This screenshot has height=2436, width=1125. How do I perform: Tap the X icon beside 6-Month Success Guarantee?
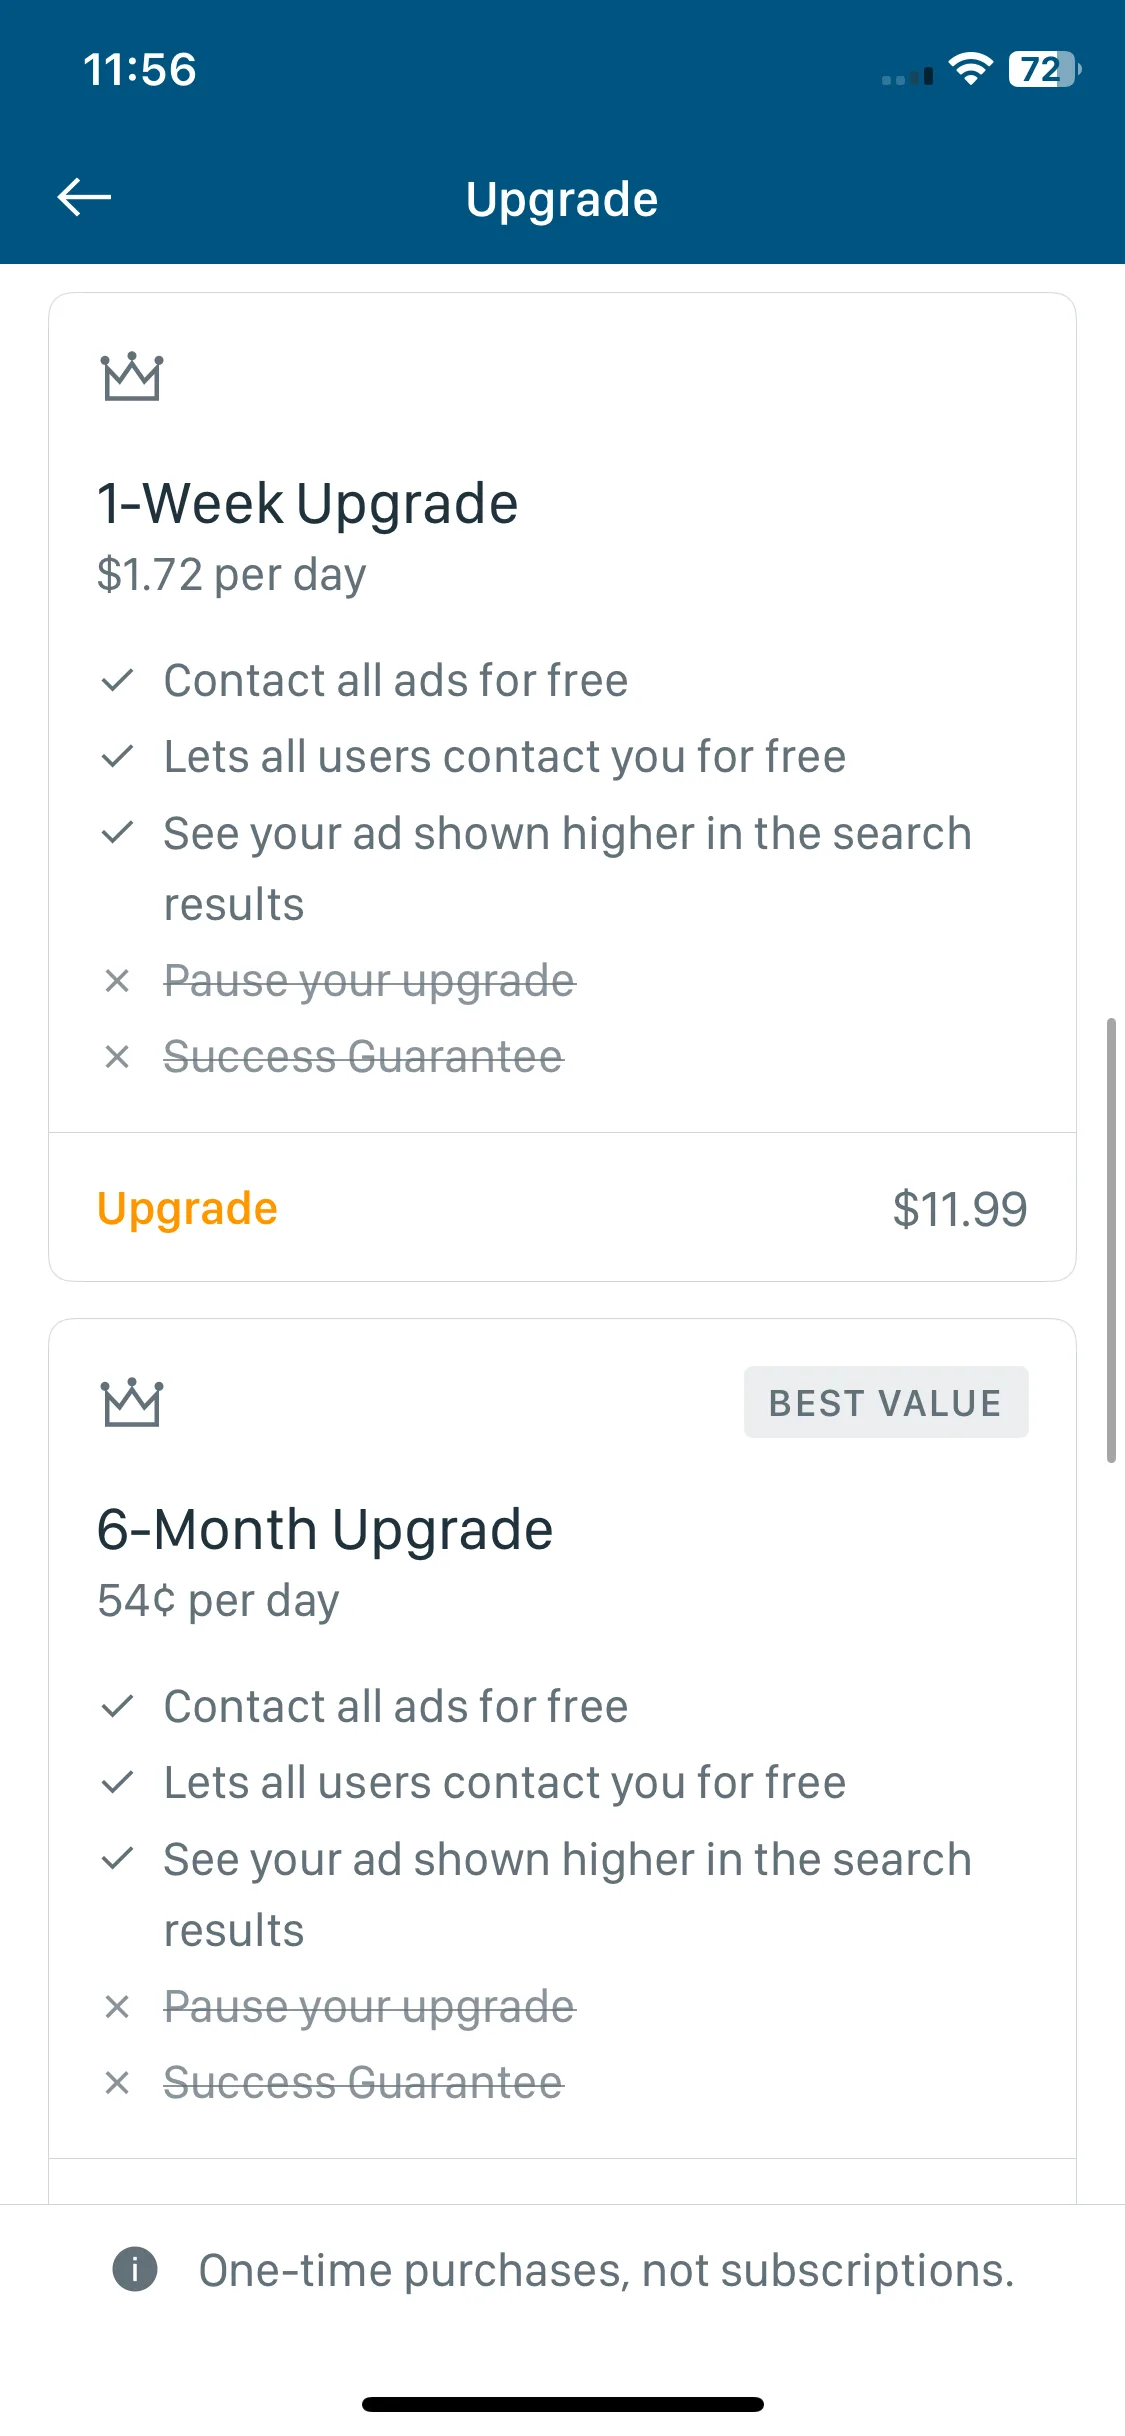pos(117,2083)
